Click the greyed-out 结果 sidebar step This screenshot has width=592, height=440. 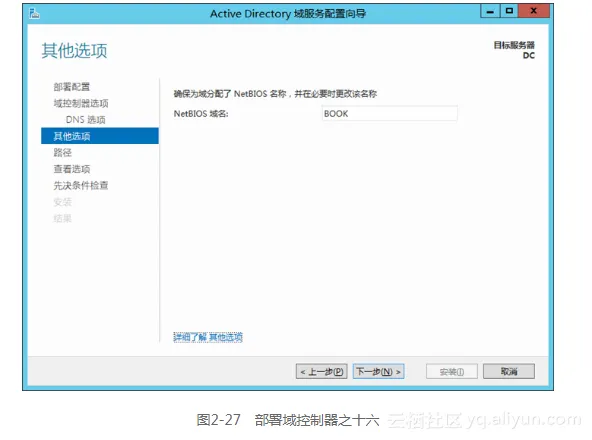[62, 218]
